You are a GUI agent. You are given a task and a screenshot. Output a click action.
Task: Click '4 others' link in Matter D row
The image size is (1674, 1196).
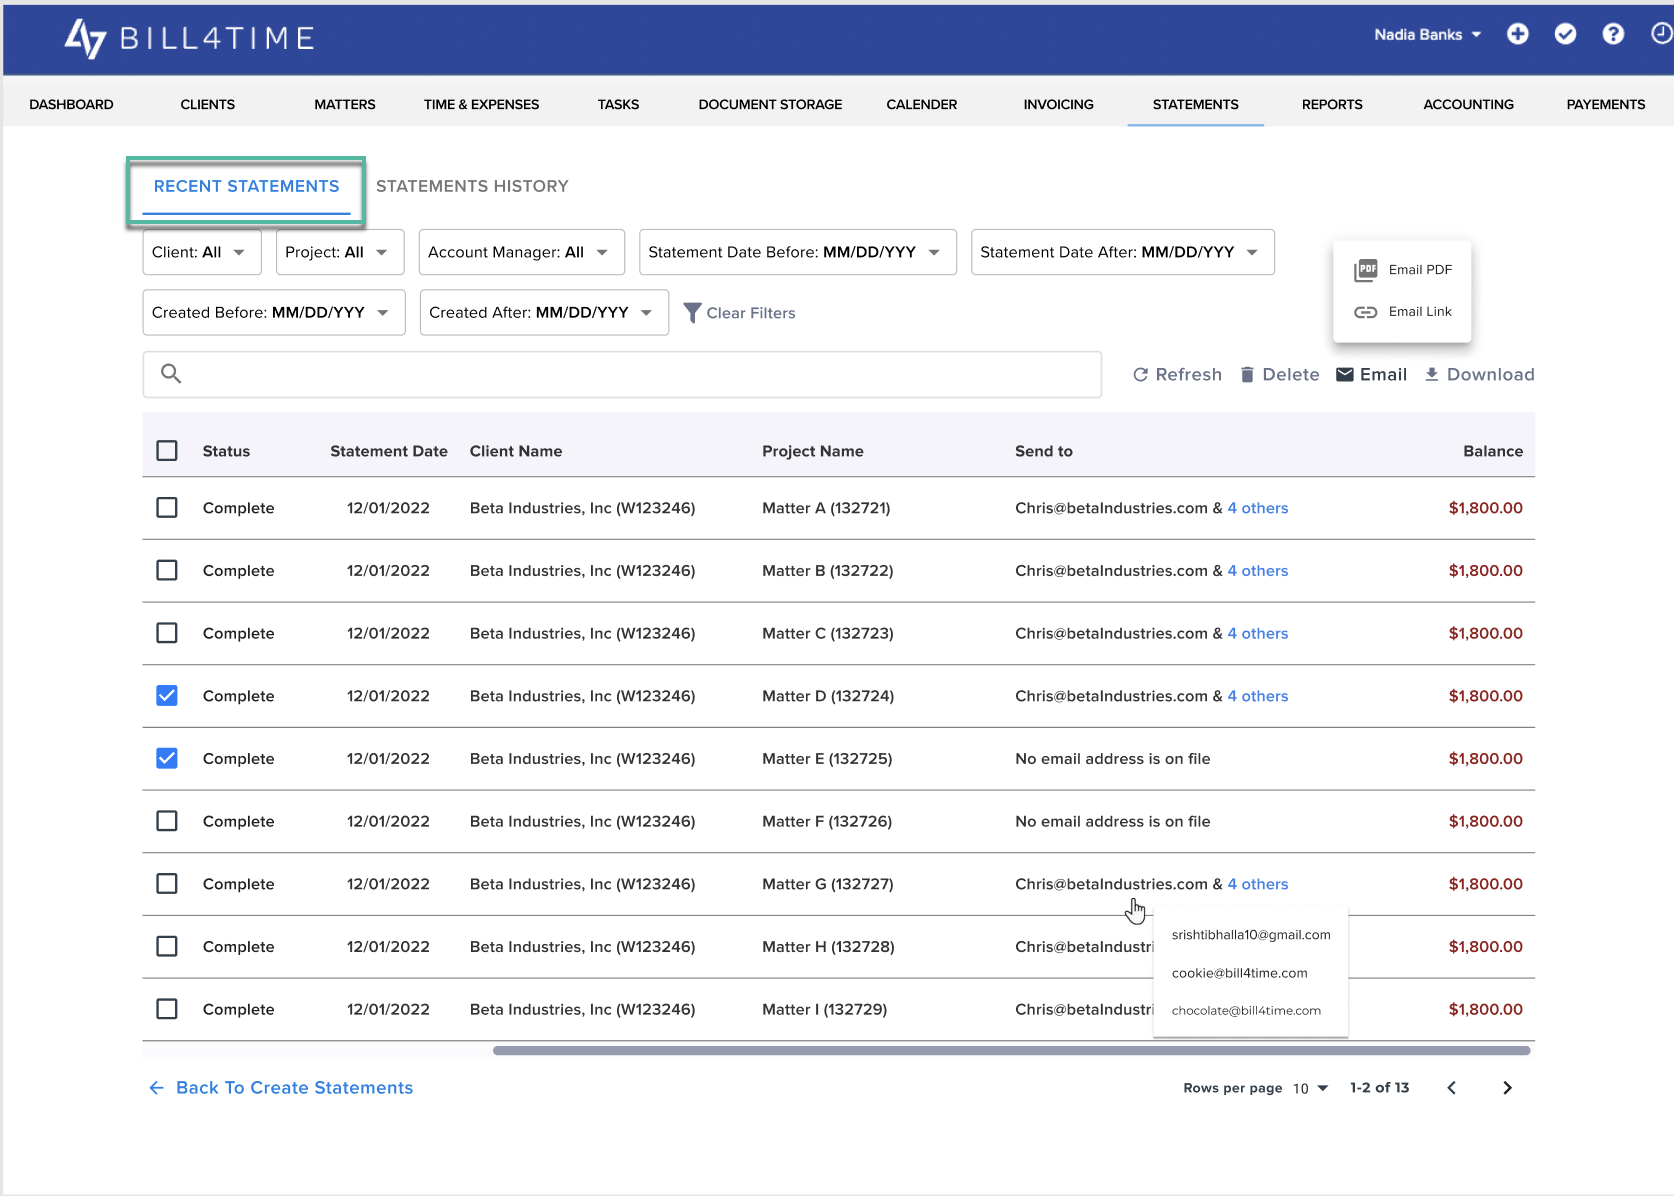[x=1257, y=696]
